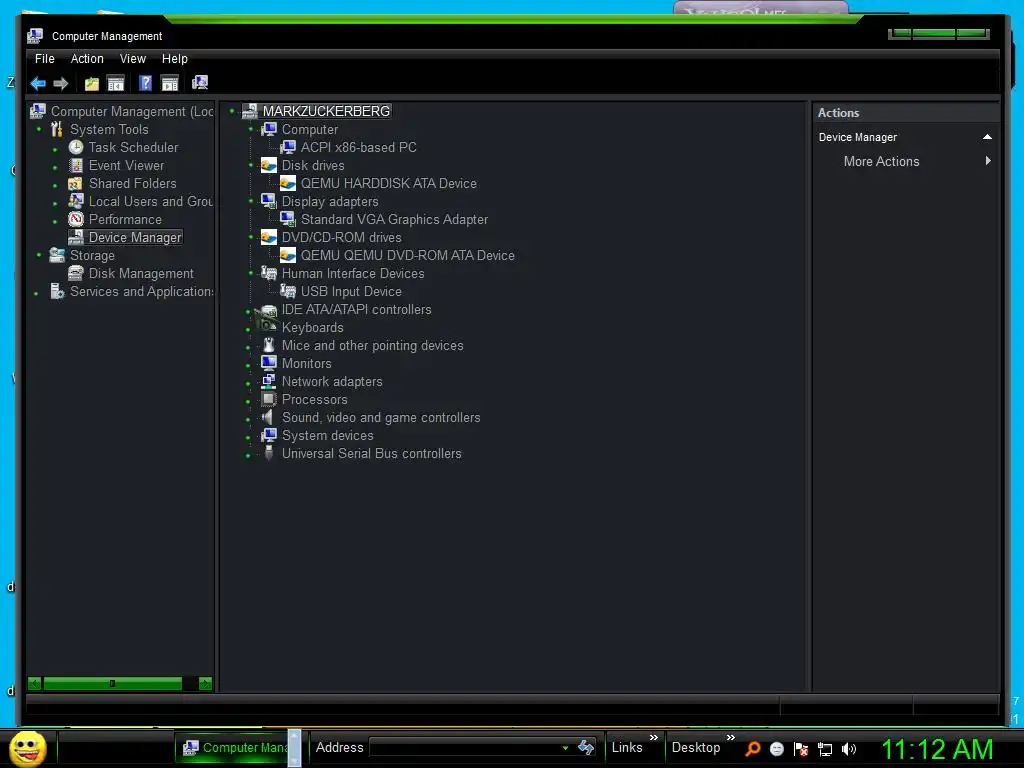Click Mice and other pointing devices icon

(268, 345)
